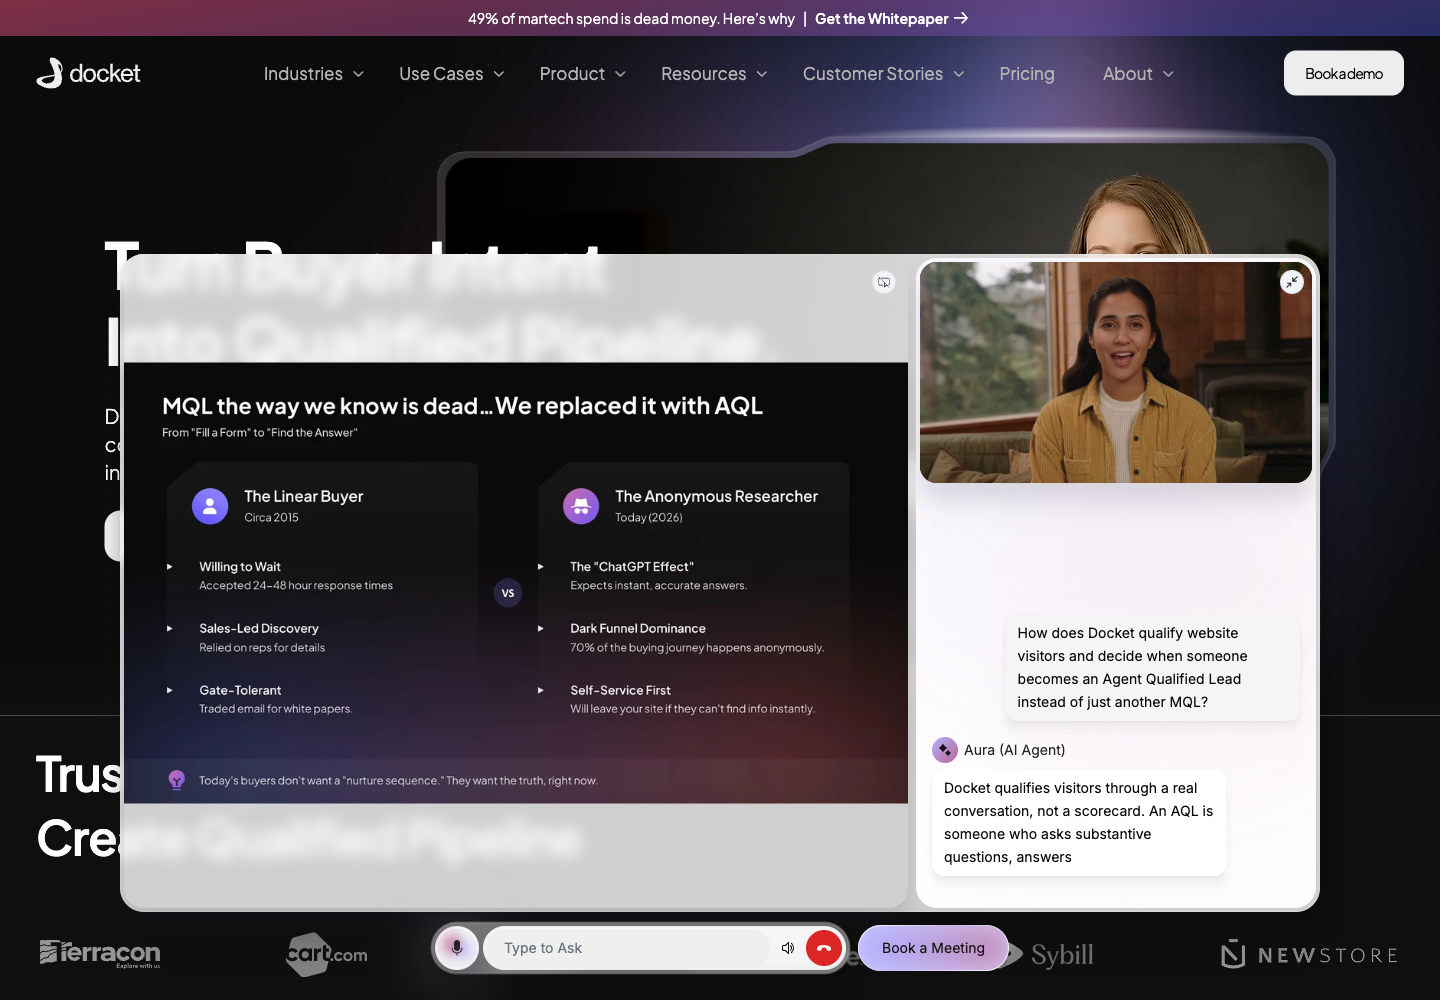Viewport: 1440px width, 1000px height.
Task: Click the arrow after Get the Whitepaper
Action: pos(961,18)
